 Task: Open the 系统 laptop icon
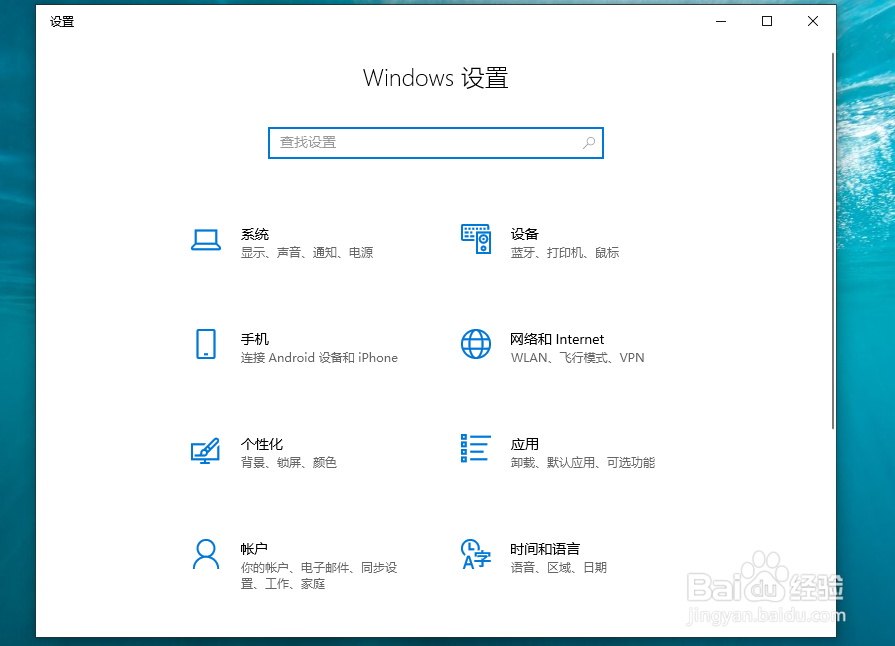click(205, 240)
